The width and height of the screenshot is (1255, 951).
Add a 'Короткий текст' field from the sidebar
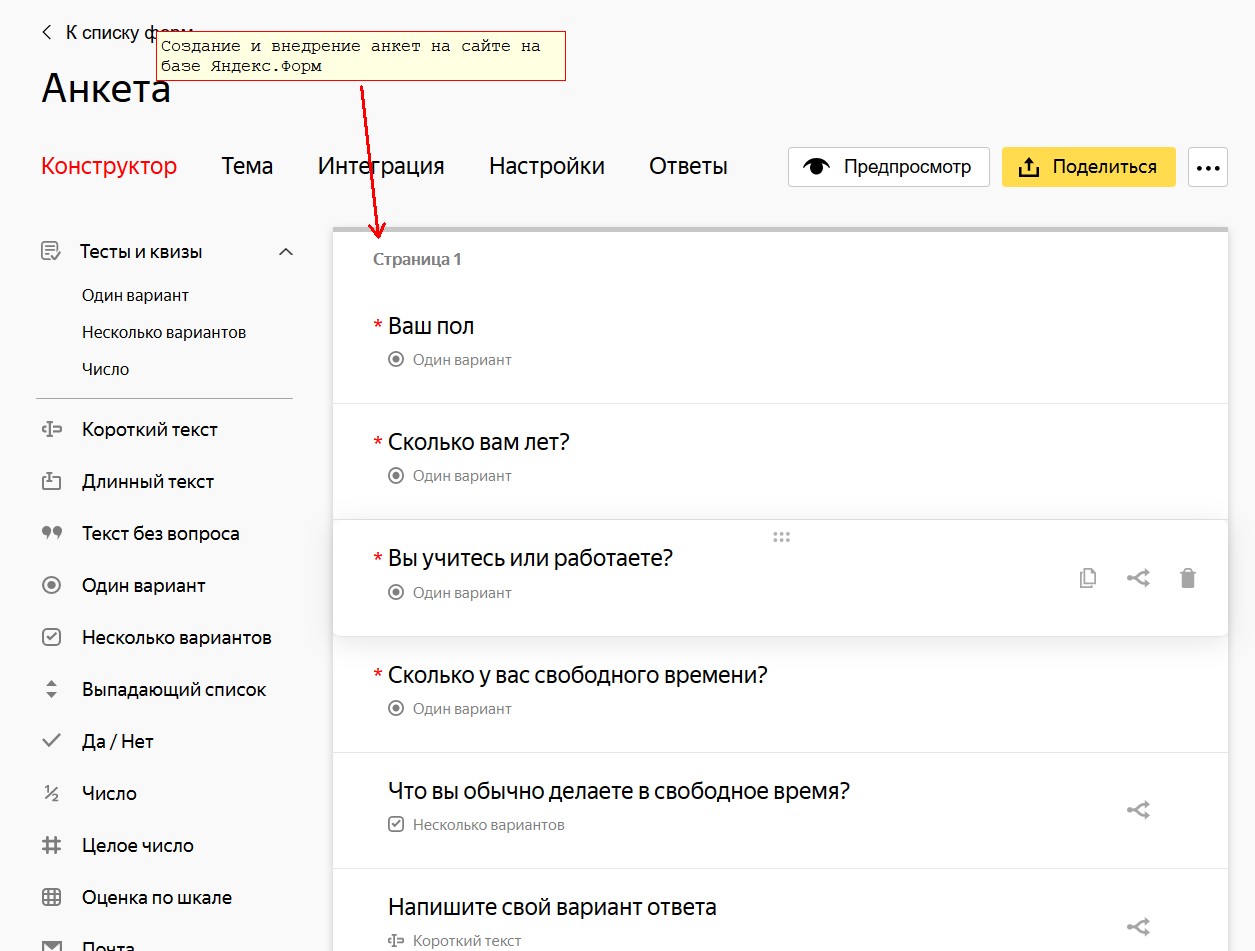pyautogui.click(x=149, y=430)
